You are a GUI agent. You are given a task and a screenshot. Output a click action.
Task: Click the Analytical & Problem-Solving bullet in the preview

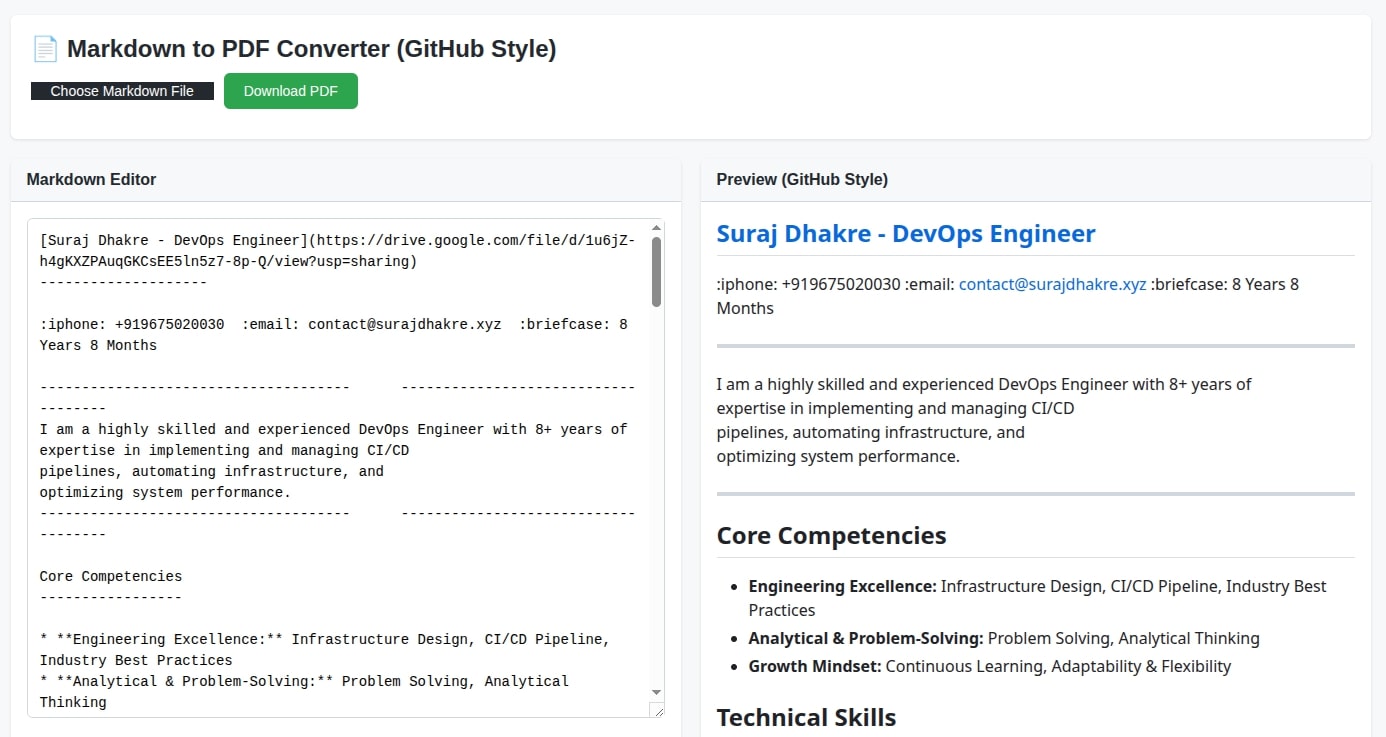pyautogui.click(x=1003, y=639)
